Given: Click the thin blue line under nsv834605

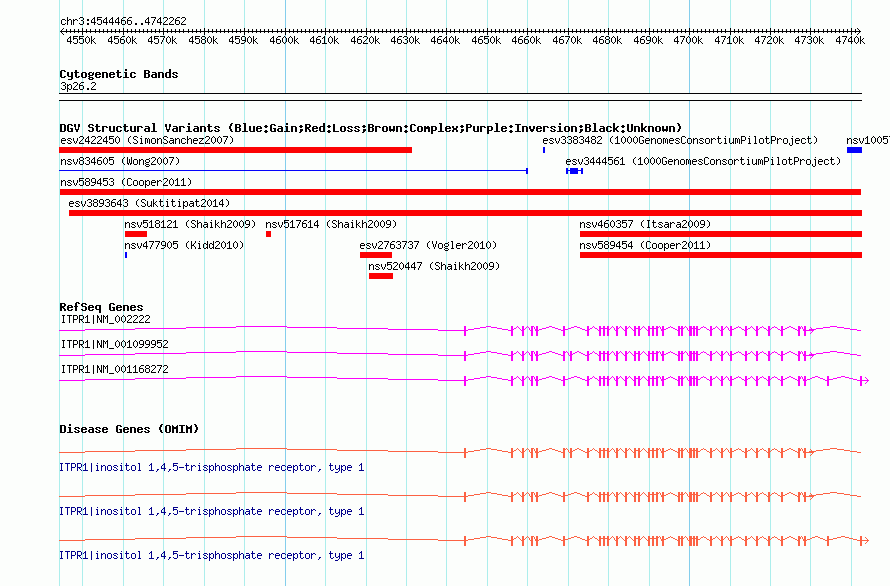Looking at the screenshot, I should click(293, 171).
